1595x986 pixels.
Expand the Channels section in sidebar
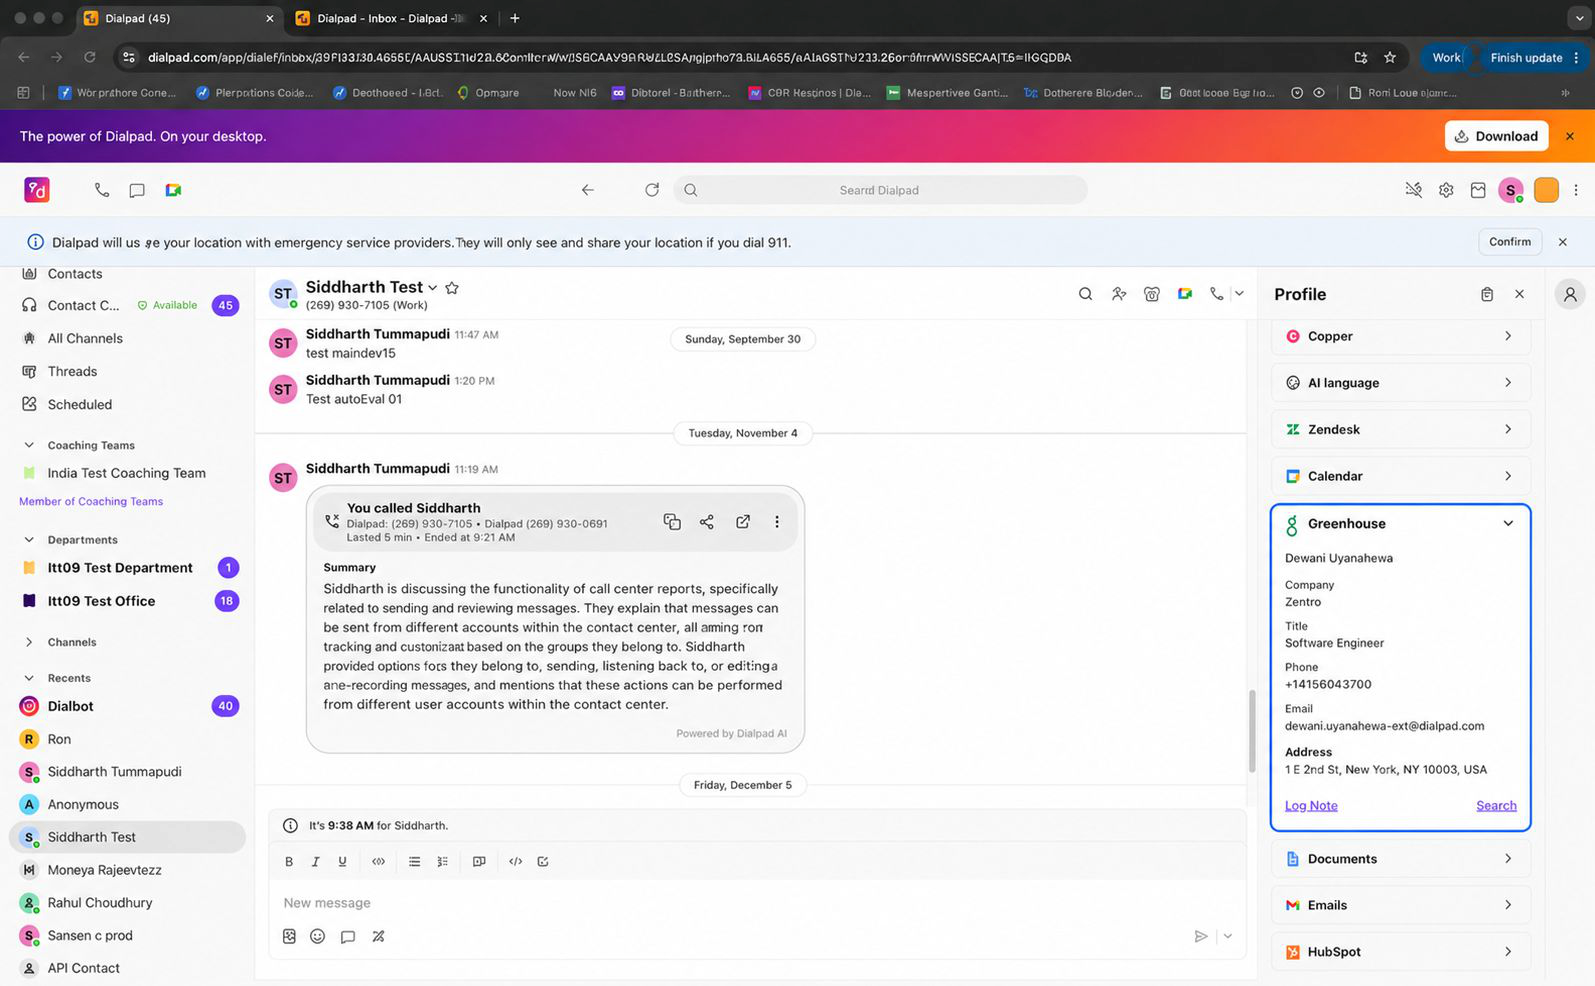pos(29,642)
